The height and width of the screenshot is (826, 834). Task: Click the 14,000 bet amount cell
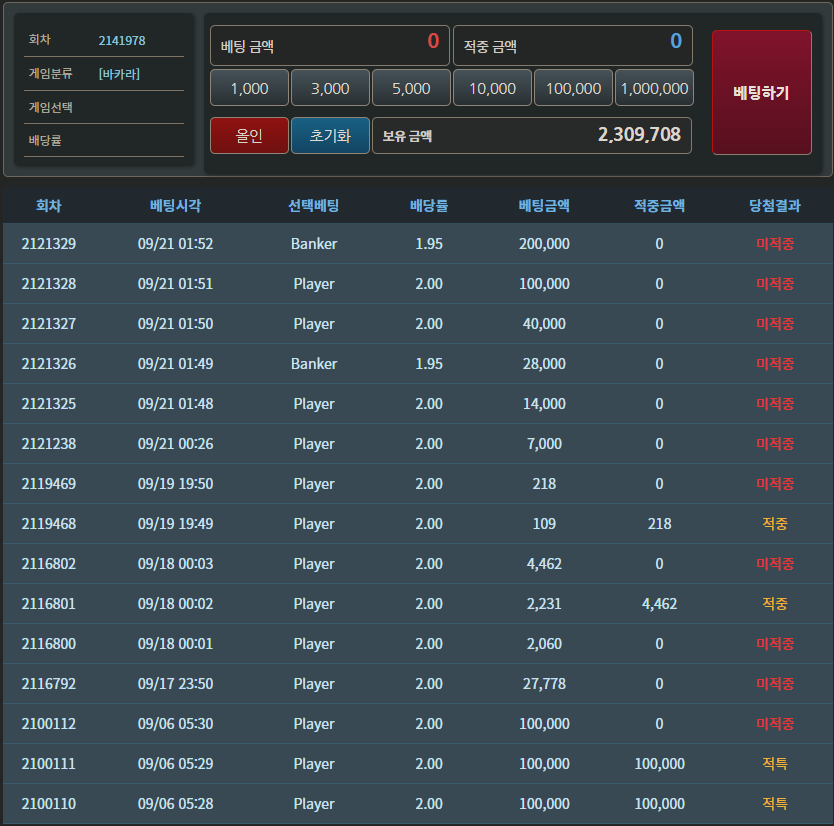point(544,404)
